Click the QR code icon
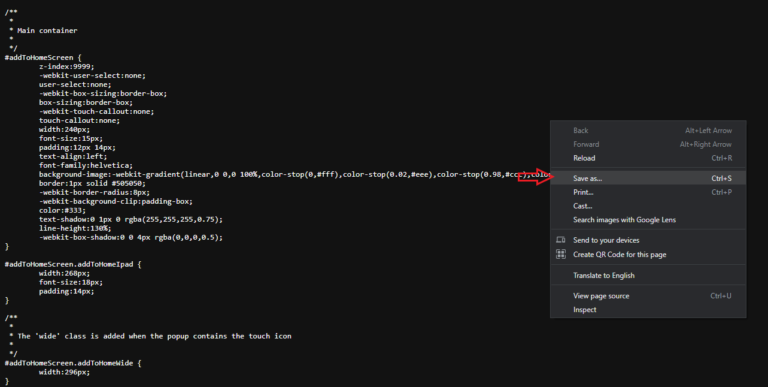This screenshot has width=768, height=387. coord(561,254)
